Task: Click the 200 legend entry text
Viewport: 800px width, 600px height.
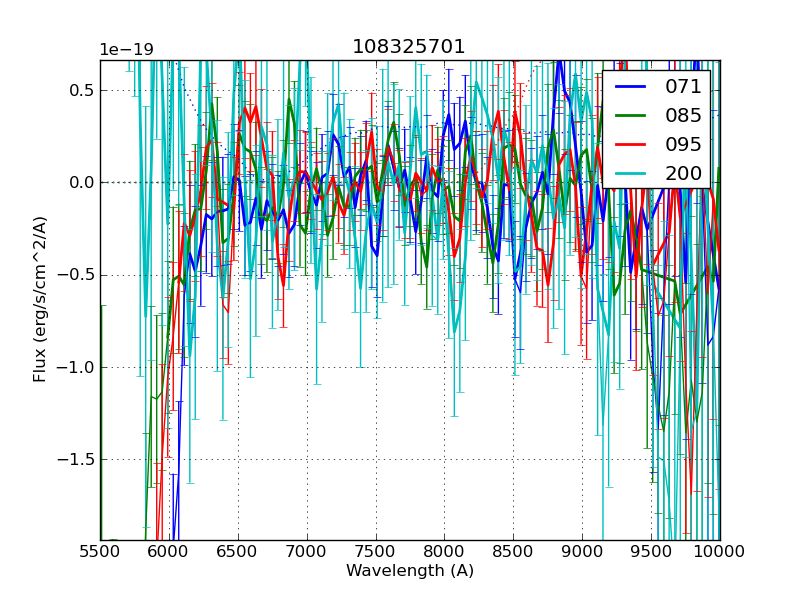Action: pyautogui.click(x=683, y=174)
